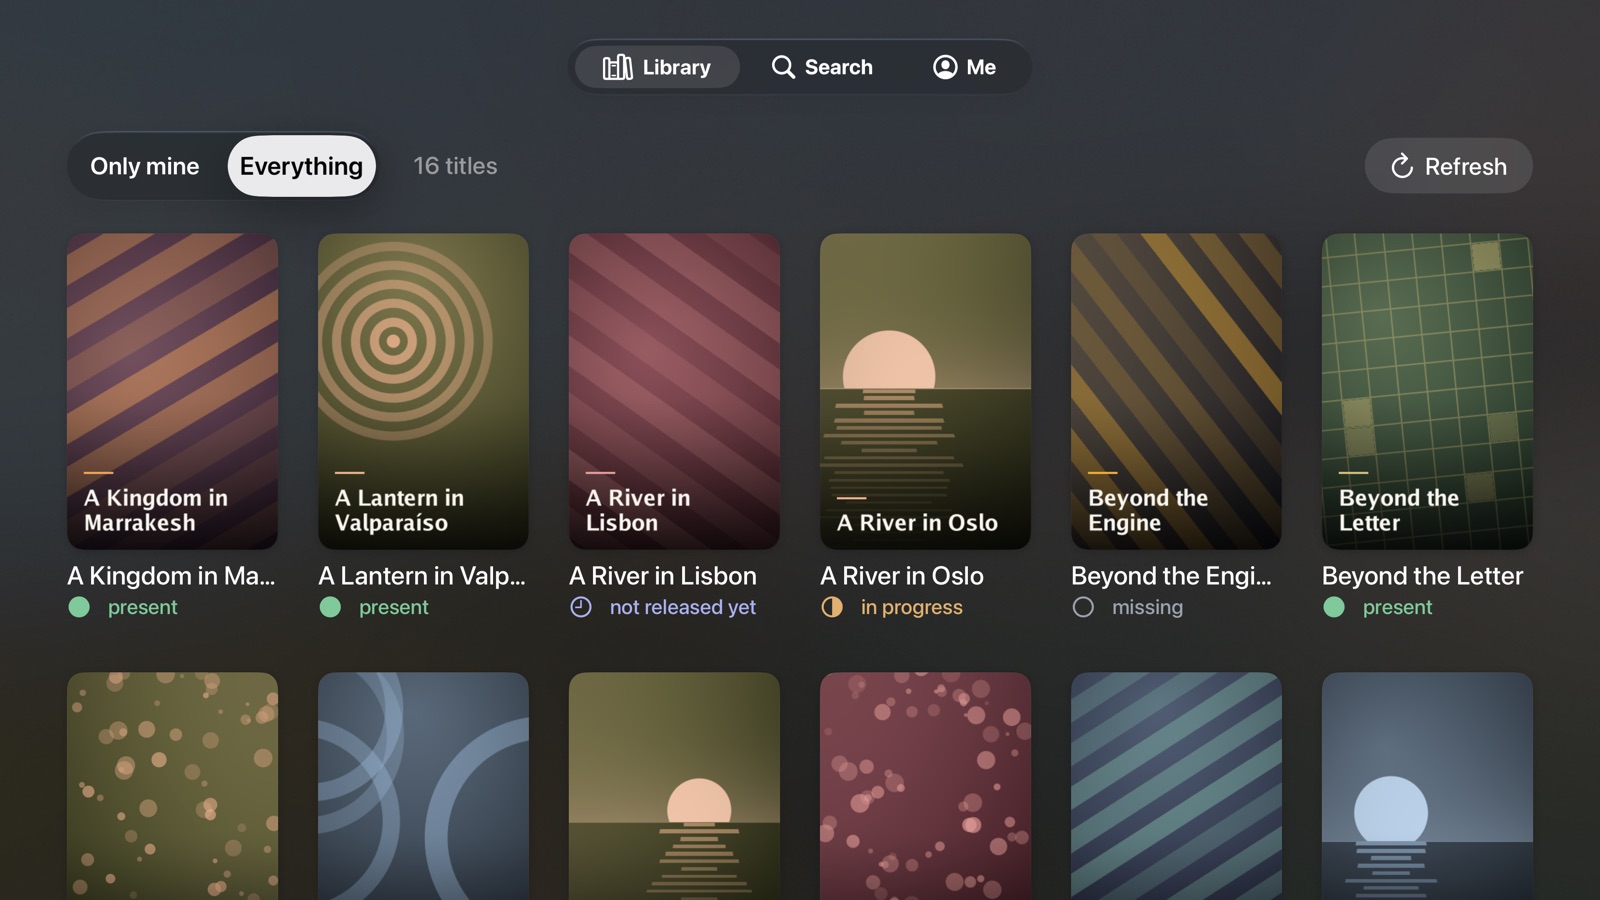Click the 'Beyond the Letter' title below cover
This screenshot has width=1600, height=900.
(1422, 576)
